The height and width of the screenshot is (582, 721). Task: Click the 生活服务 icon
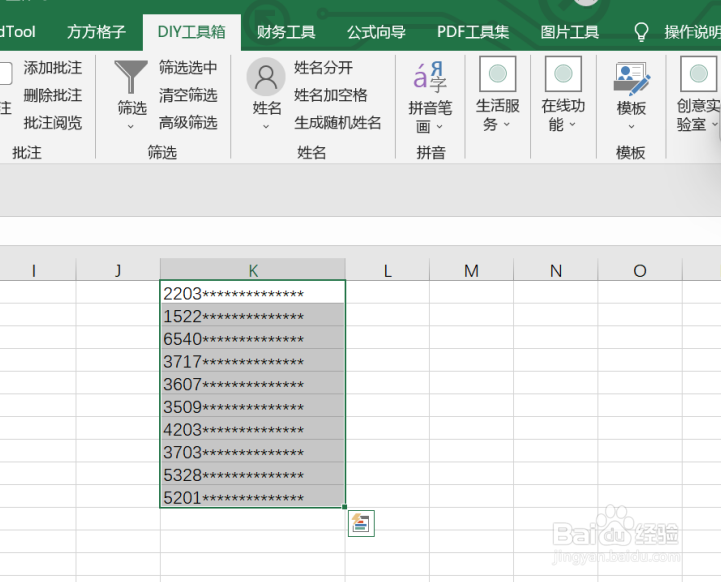498,74
